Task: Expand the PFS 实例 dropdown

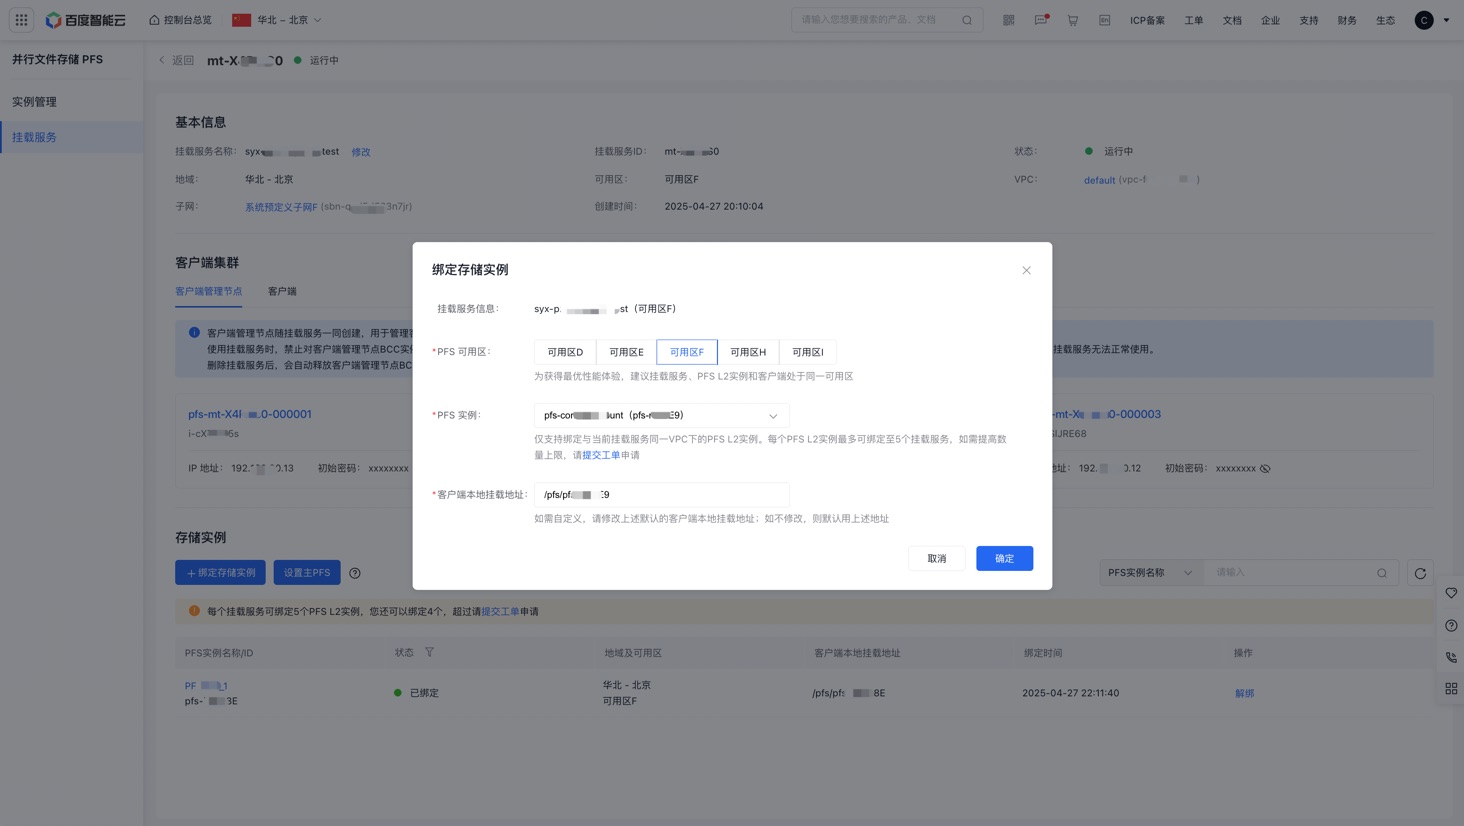Action: click(x=661, y=415)
